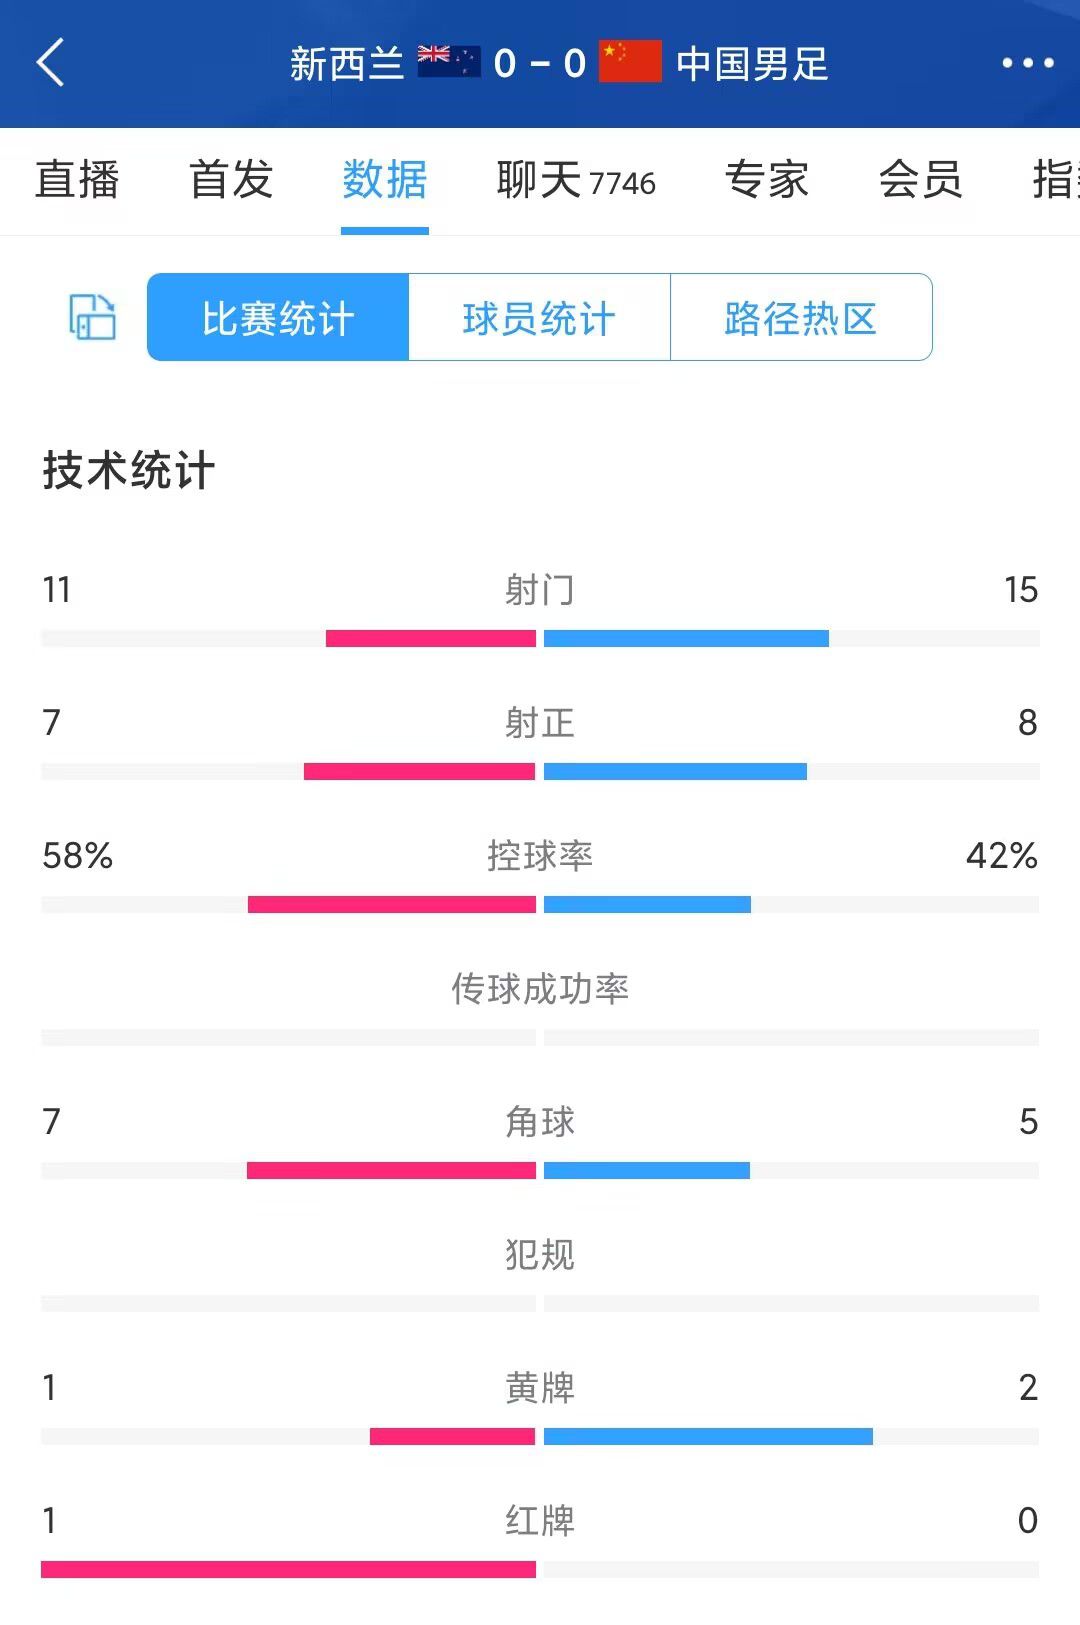Tap the China flag icon
The height and width of the screenshot is (1625, 1080).
(630, 62)
